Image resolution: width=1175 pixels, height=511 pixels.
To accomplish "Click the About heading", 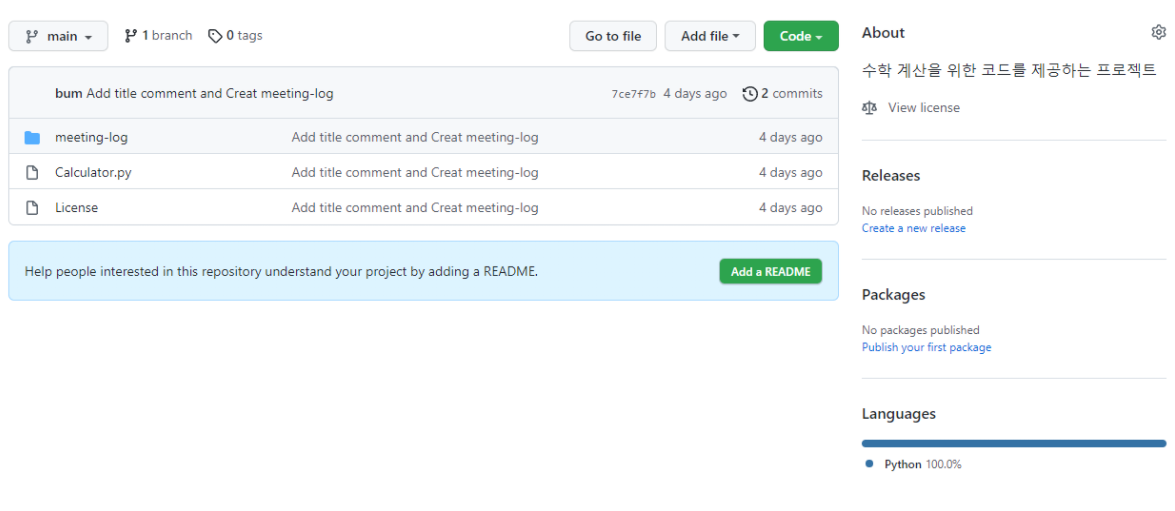I will (x=883, y=33).
